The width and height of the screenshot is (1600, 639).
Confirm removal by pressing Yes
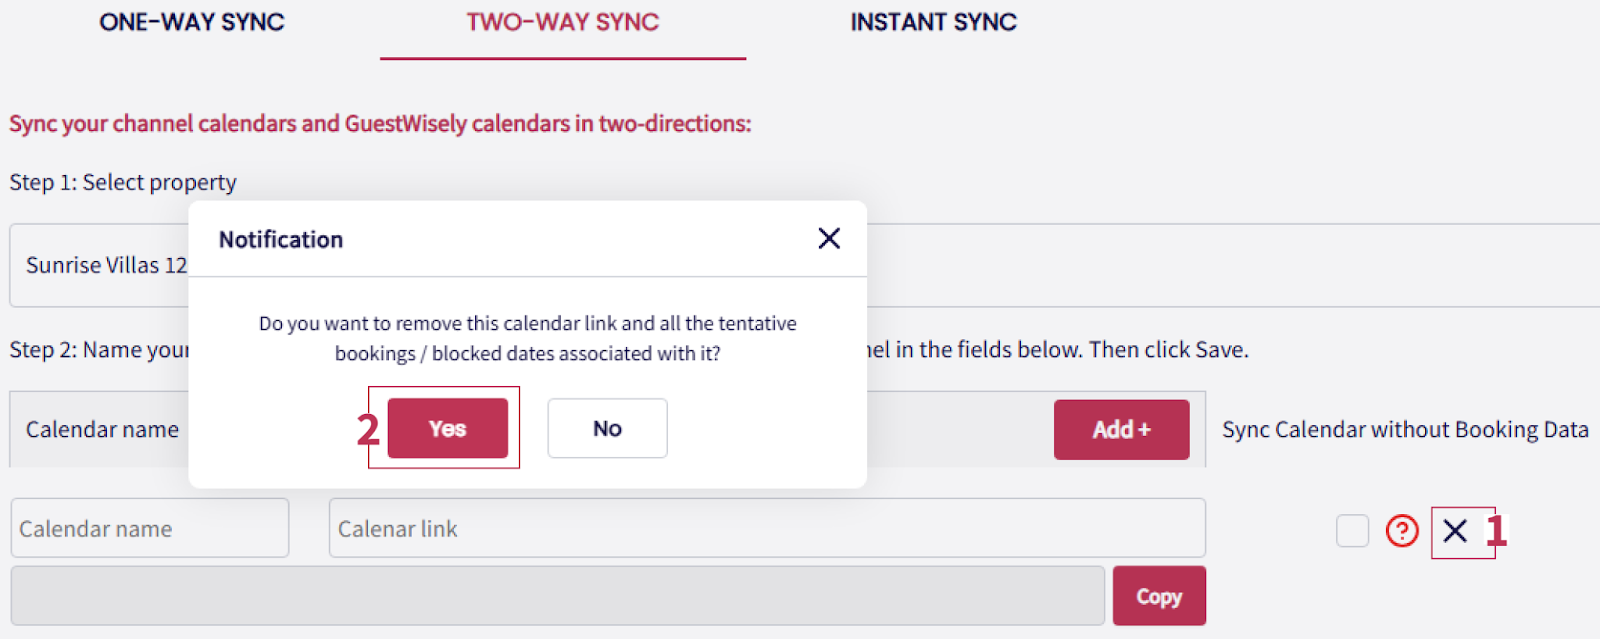point(447,428)
